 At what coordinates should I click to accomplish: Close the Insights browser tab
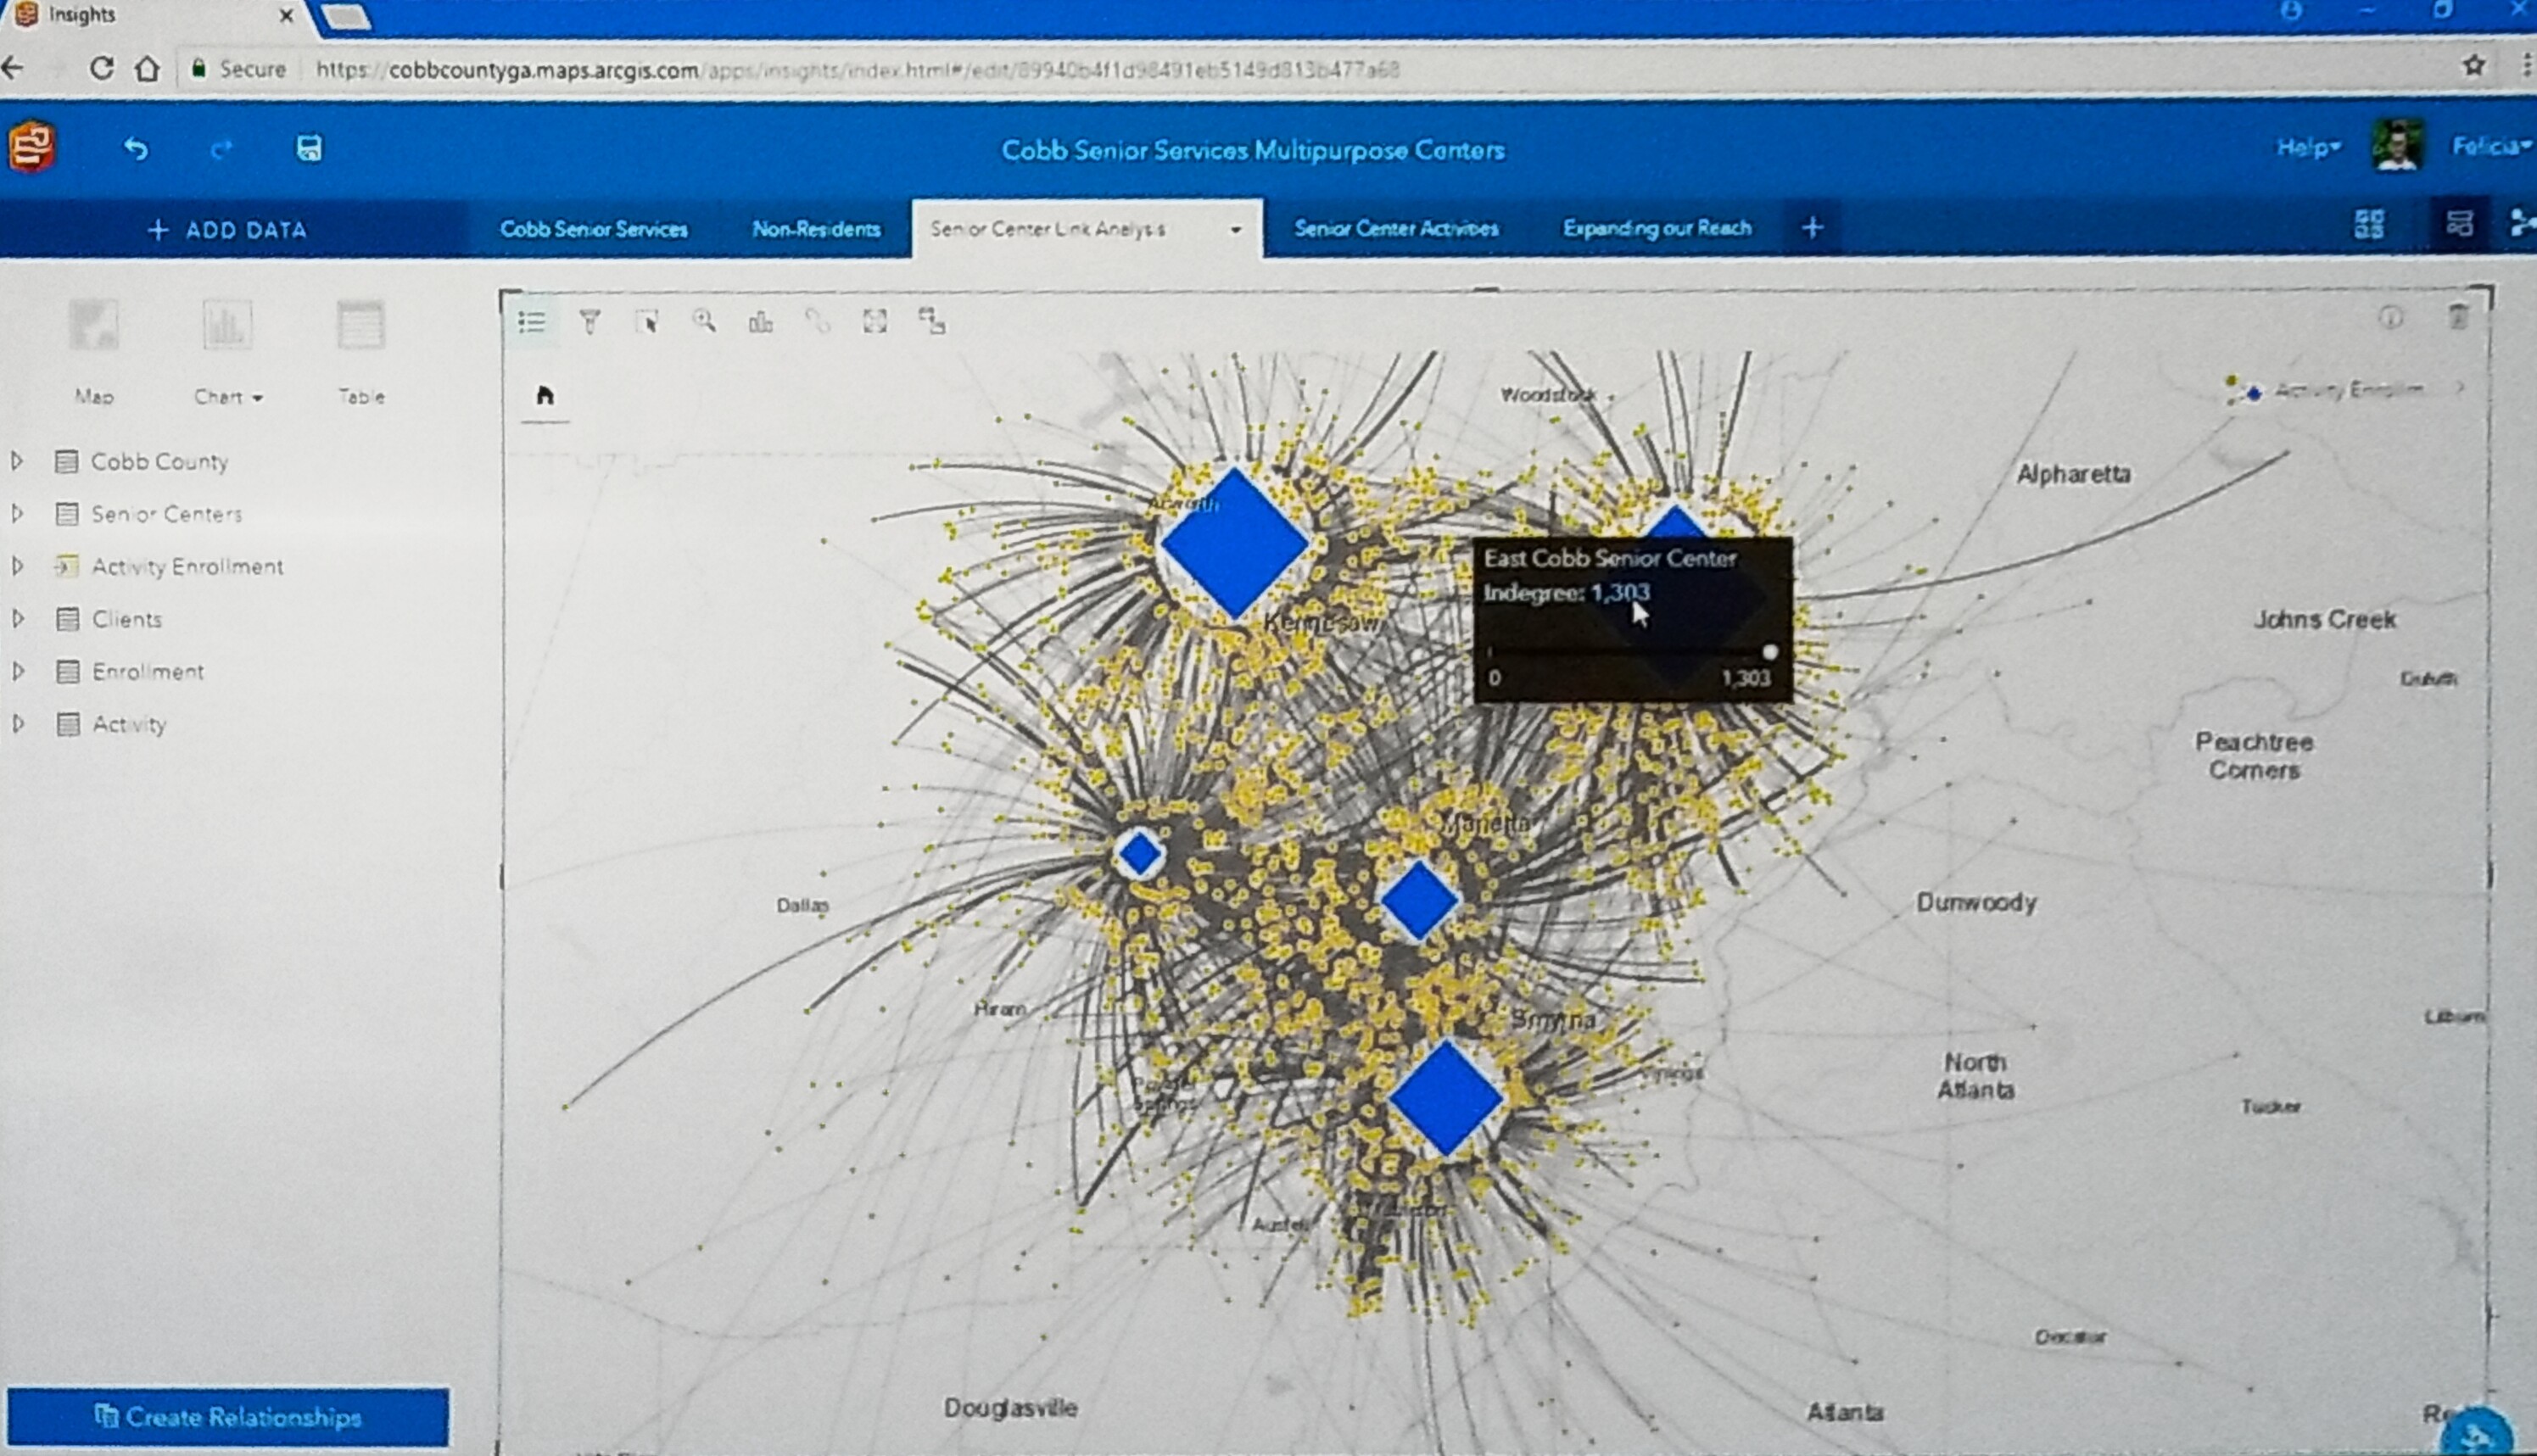[286, 16]
